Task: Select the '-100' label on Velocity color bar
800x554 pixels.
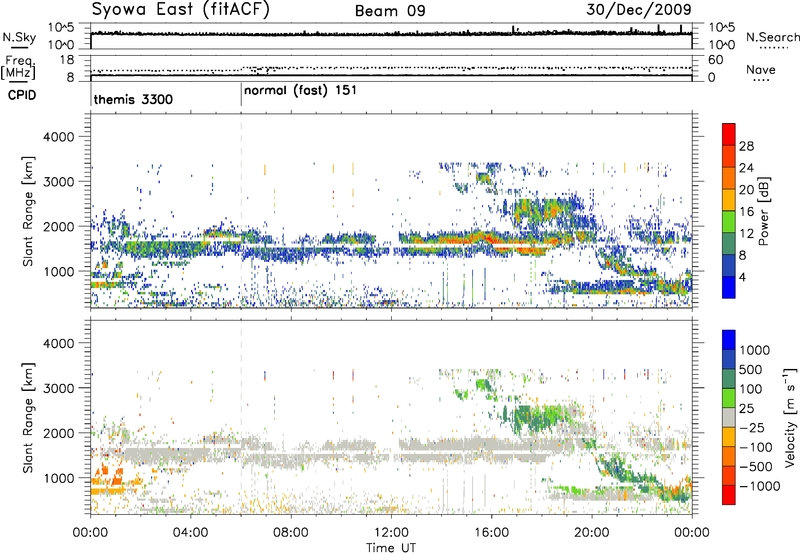Action: point(756,447)
